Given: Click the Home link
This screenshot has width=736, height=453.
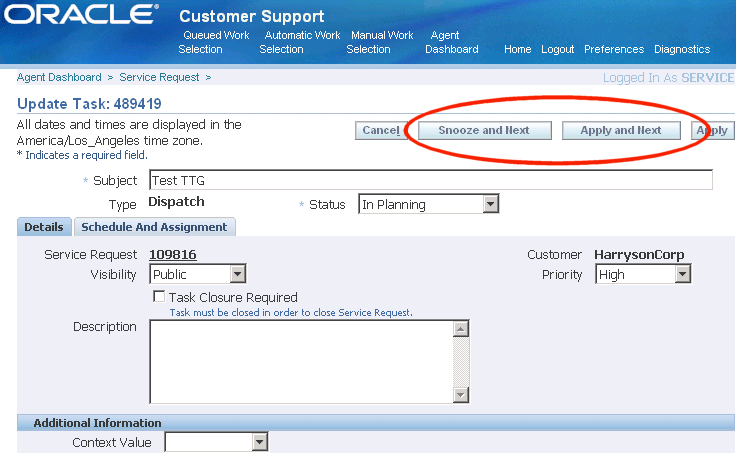Looking at the screenshot, I should 518,49.
